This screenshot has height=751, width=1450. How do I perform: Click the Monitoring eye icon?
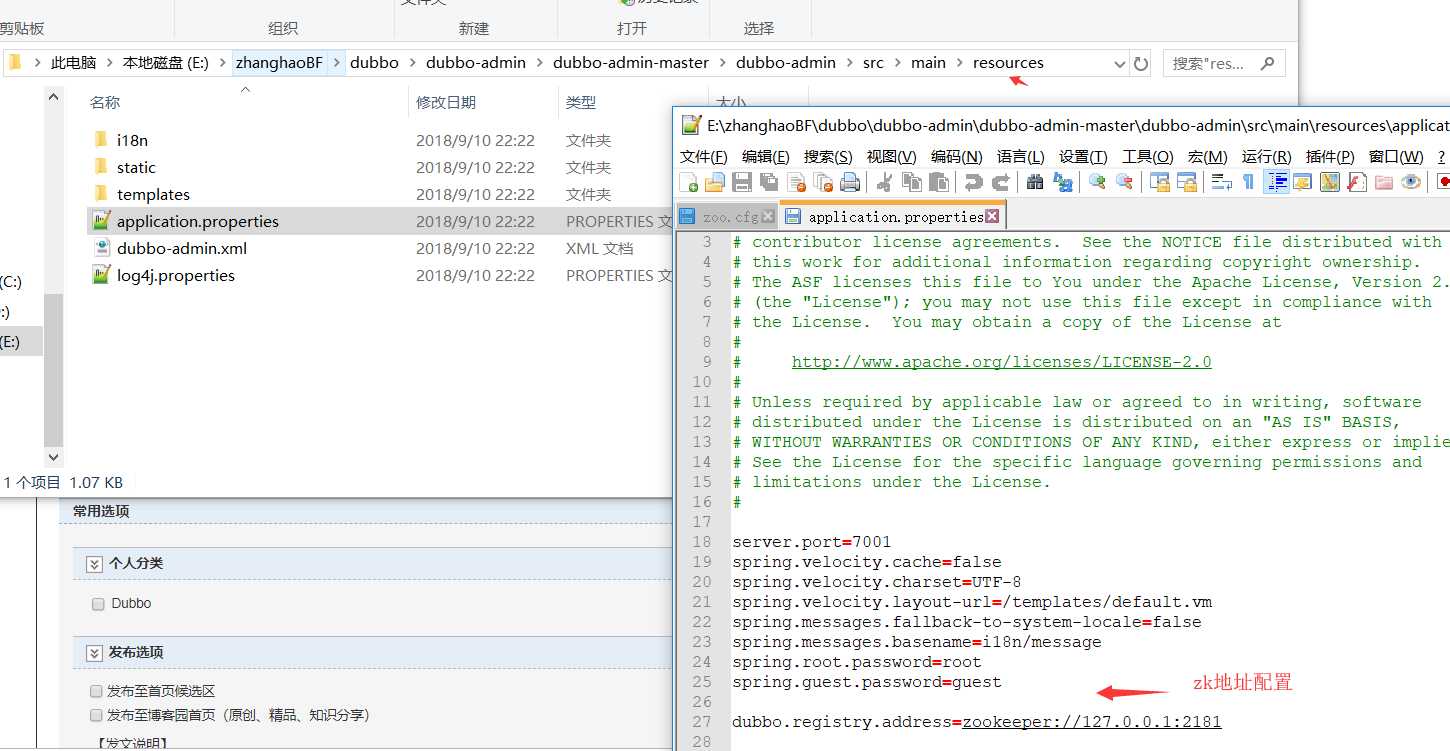[x=1410, y=182]
